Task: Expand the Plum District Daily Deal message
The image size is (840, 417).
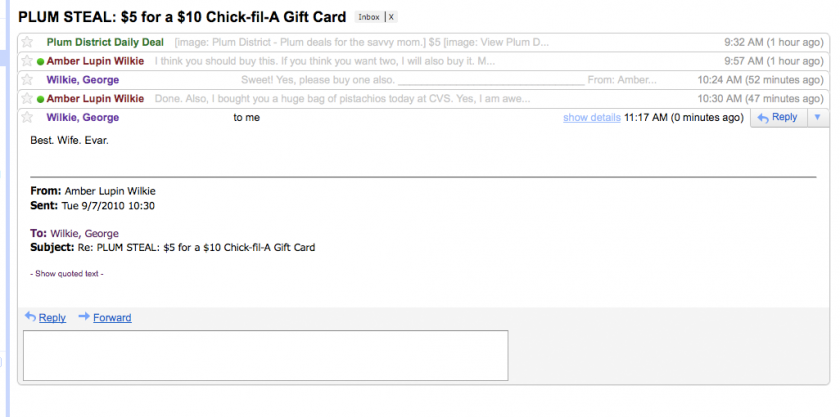Action: coord(423,42)
